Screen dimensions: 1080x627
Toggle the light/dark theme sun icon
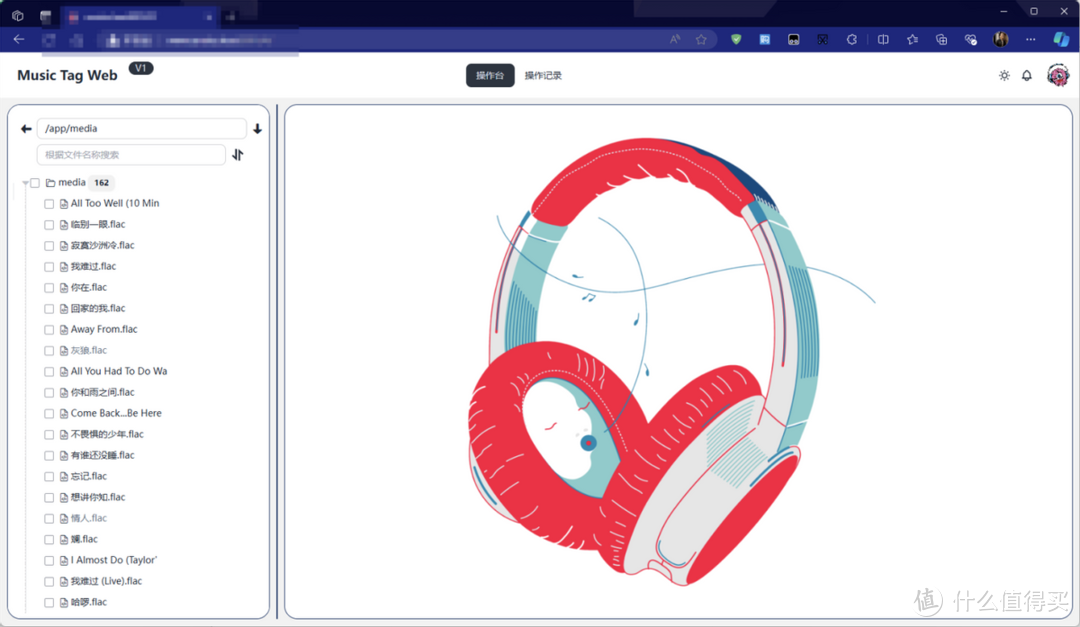[x=1004, y=76]
